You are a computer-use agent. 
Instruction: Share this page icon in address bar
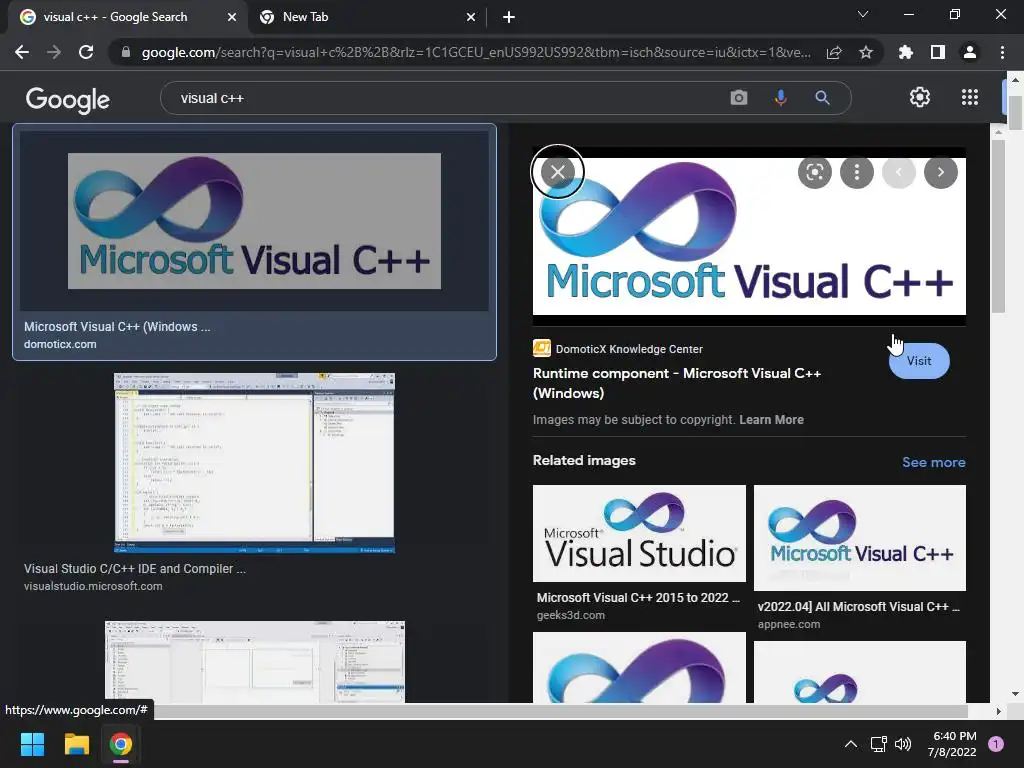[834, 52]
